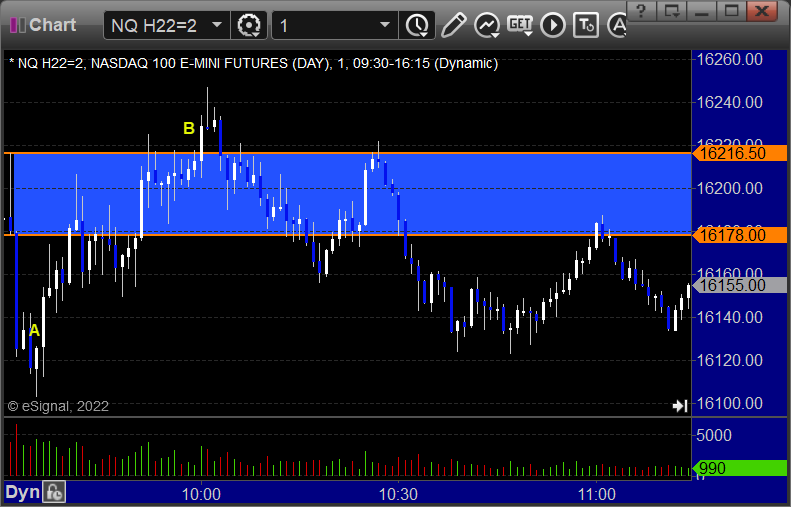Click the 10:00 time axis label
Image resolution: width=791 pixels, height=507 pixels.
[x=201, y=494]
